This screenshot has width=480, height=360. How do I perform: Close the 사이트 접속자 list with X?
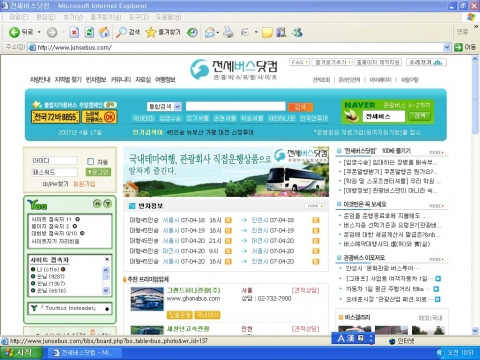coord(107,259)
